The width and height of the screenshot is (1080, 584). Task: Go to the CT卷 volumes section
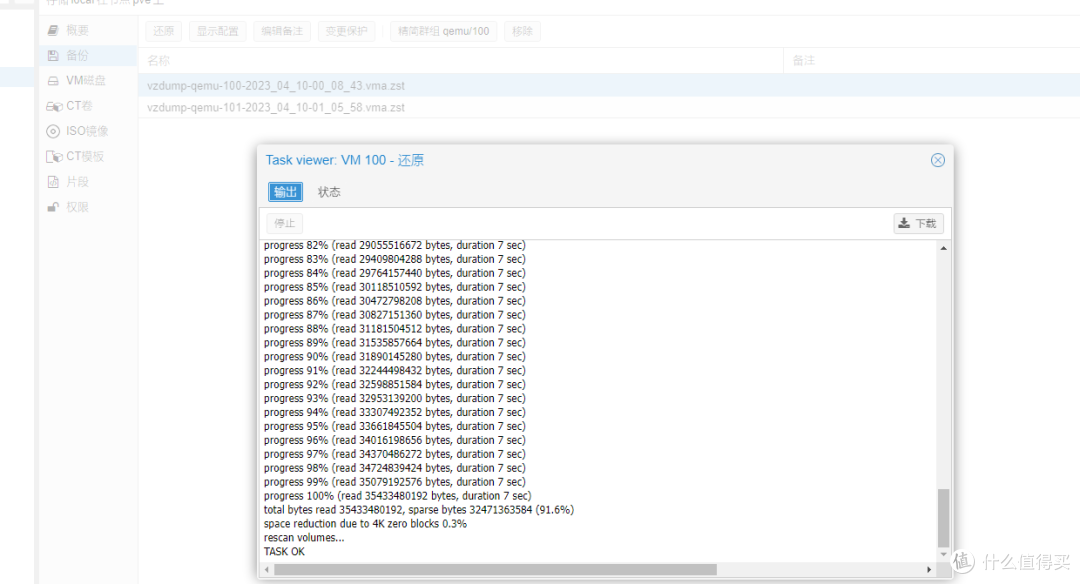pyautogui.click(x=78, y=106)
